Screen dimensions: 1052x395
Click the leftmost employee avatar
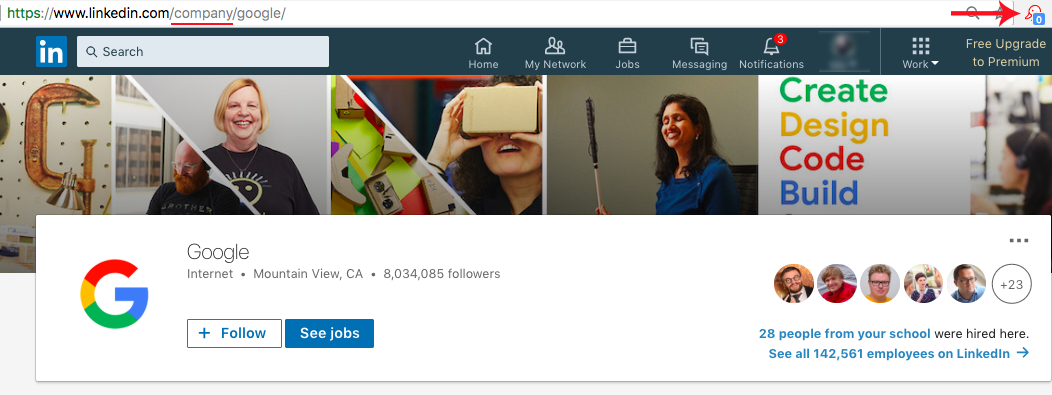click(x=794, y=284)
